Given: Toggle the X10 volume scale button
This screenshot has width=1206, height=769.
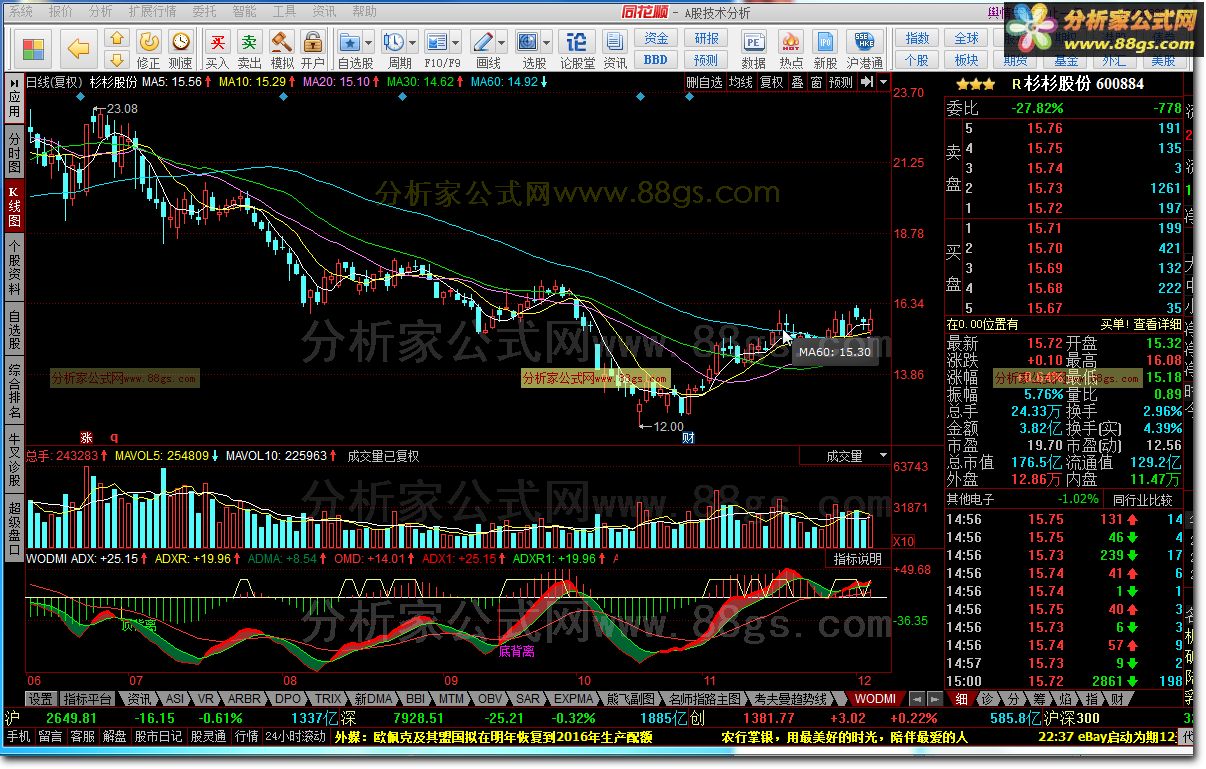Looking at the screenshot, I should pyautogui.click(x=903, y=541).
